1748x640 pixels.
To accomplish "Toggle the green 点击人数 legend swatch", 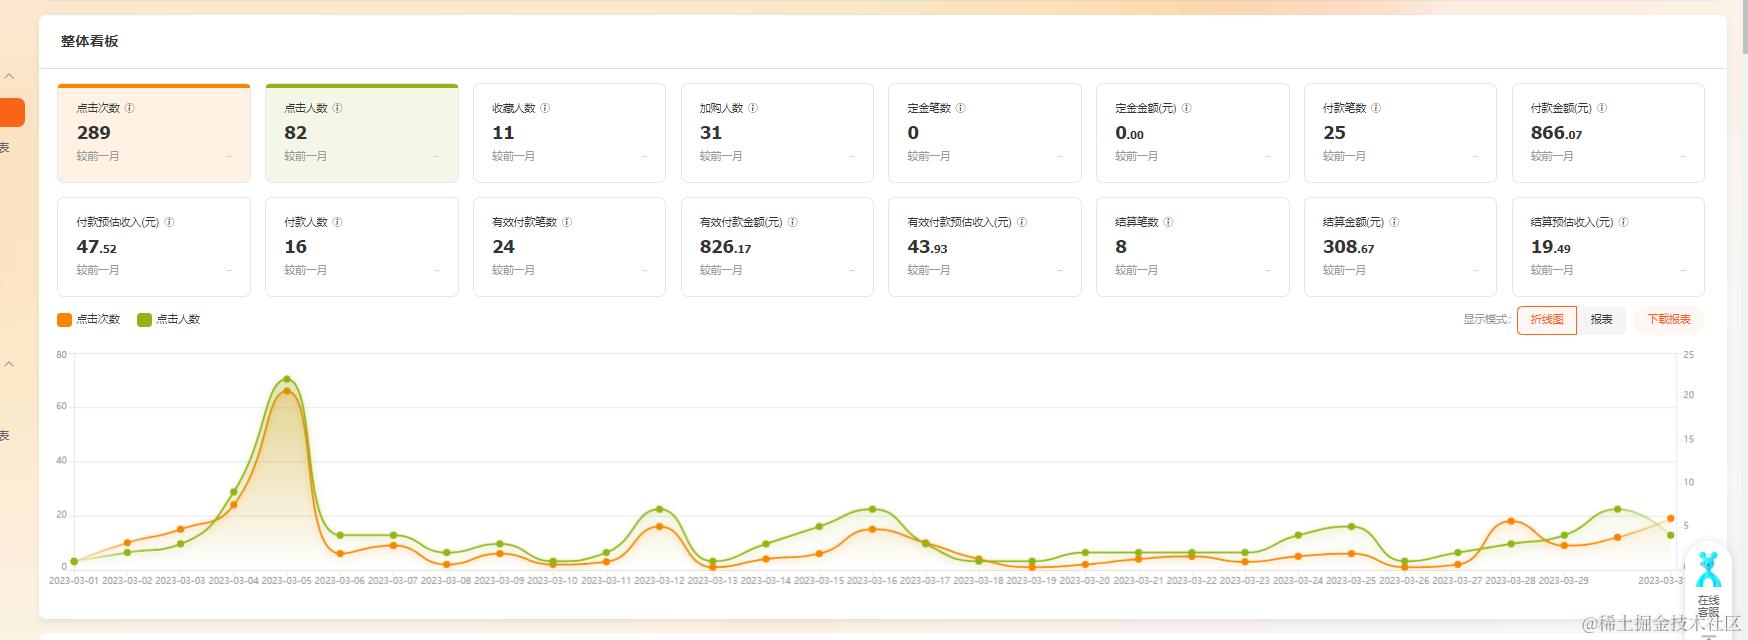I will [144, 320].
